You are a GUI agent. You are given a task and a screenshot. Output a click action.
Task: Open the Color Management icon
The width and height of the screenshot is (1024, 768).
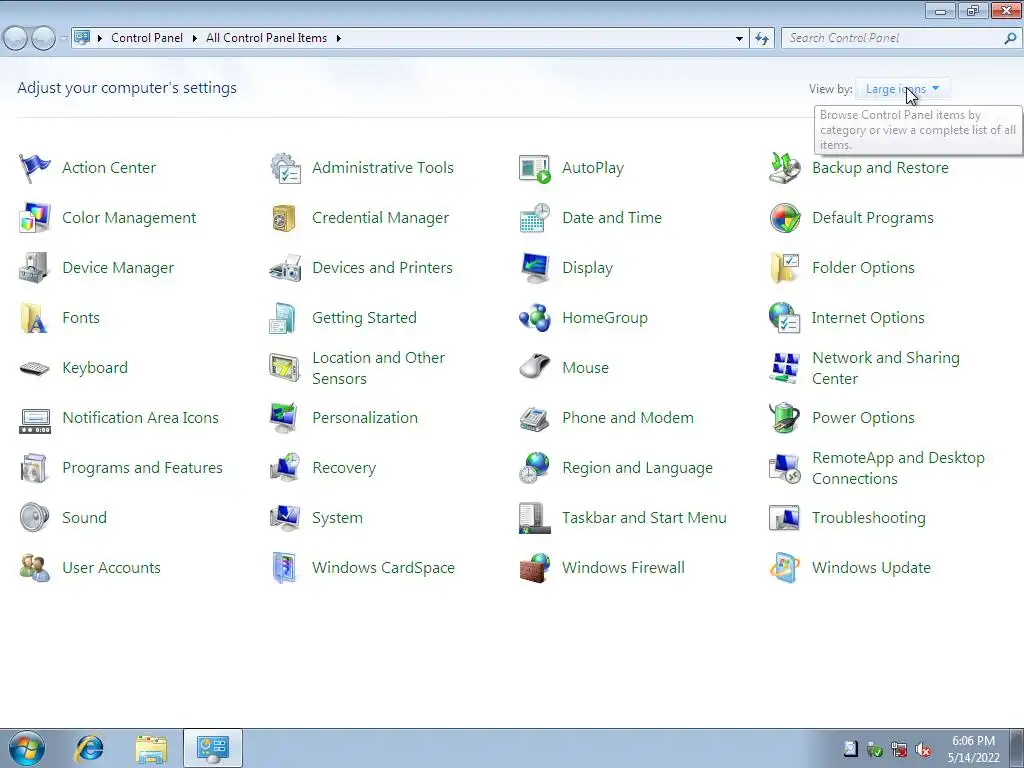tap(35, 218)
